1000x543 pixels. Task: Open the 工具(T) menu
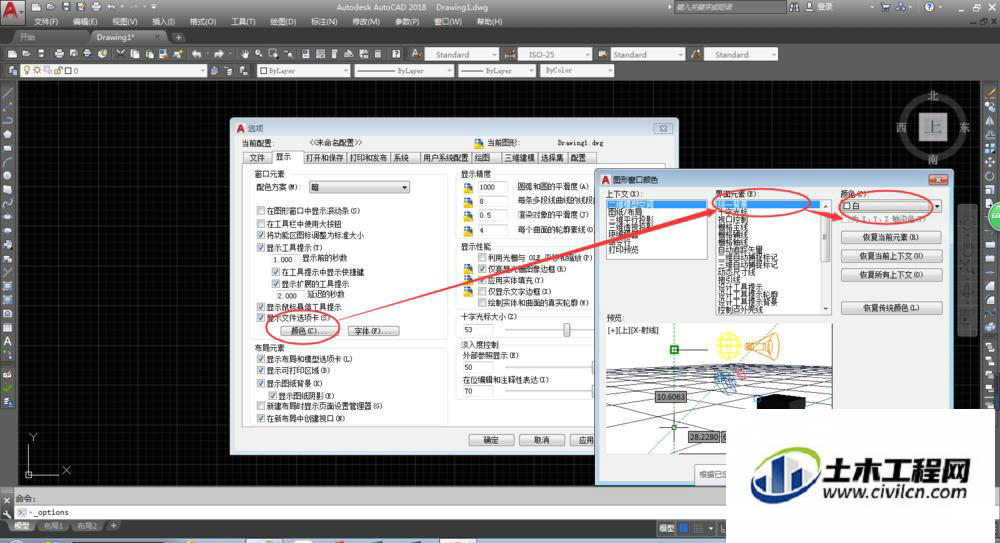coord(243,22)
